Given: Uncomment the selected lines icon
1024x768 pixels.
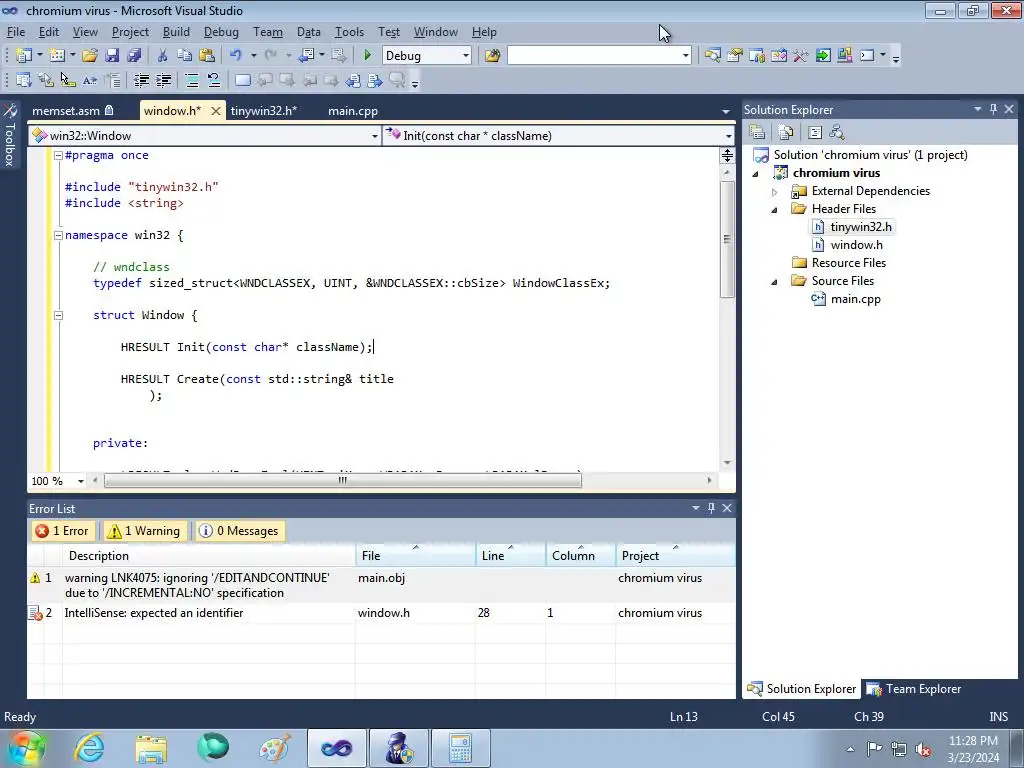Looking at the screenshot, I should click(214, 80).
